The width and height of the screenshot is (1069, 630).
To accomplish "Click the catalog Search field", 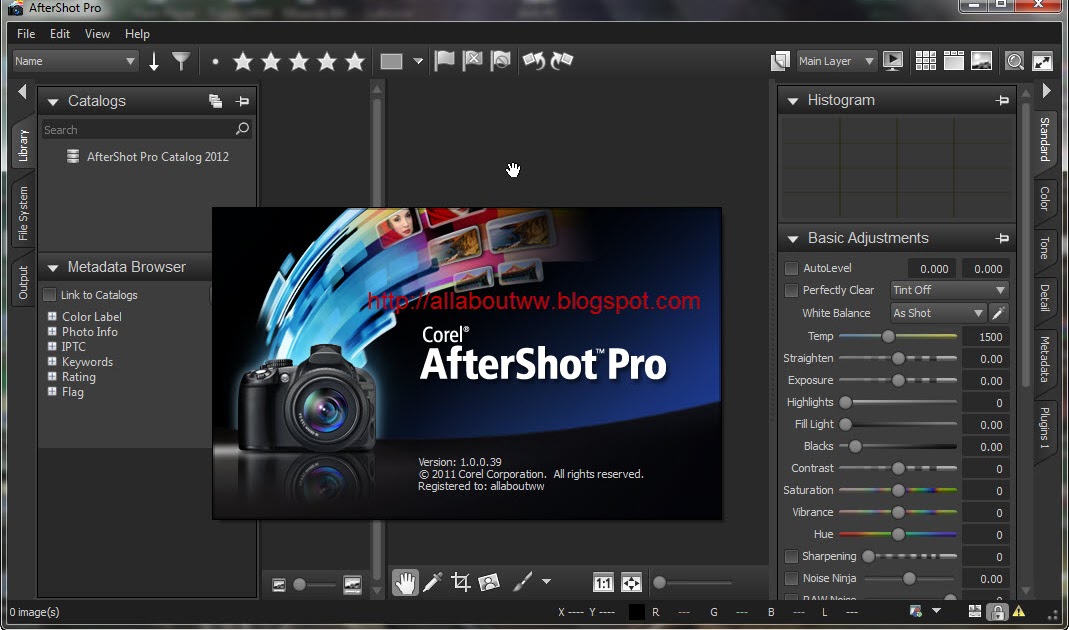I will 147,130.
